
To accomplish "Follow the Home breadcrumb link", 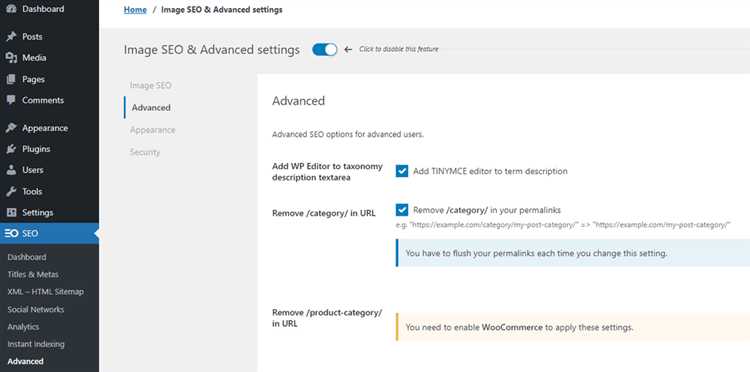I will [135, 10].
